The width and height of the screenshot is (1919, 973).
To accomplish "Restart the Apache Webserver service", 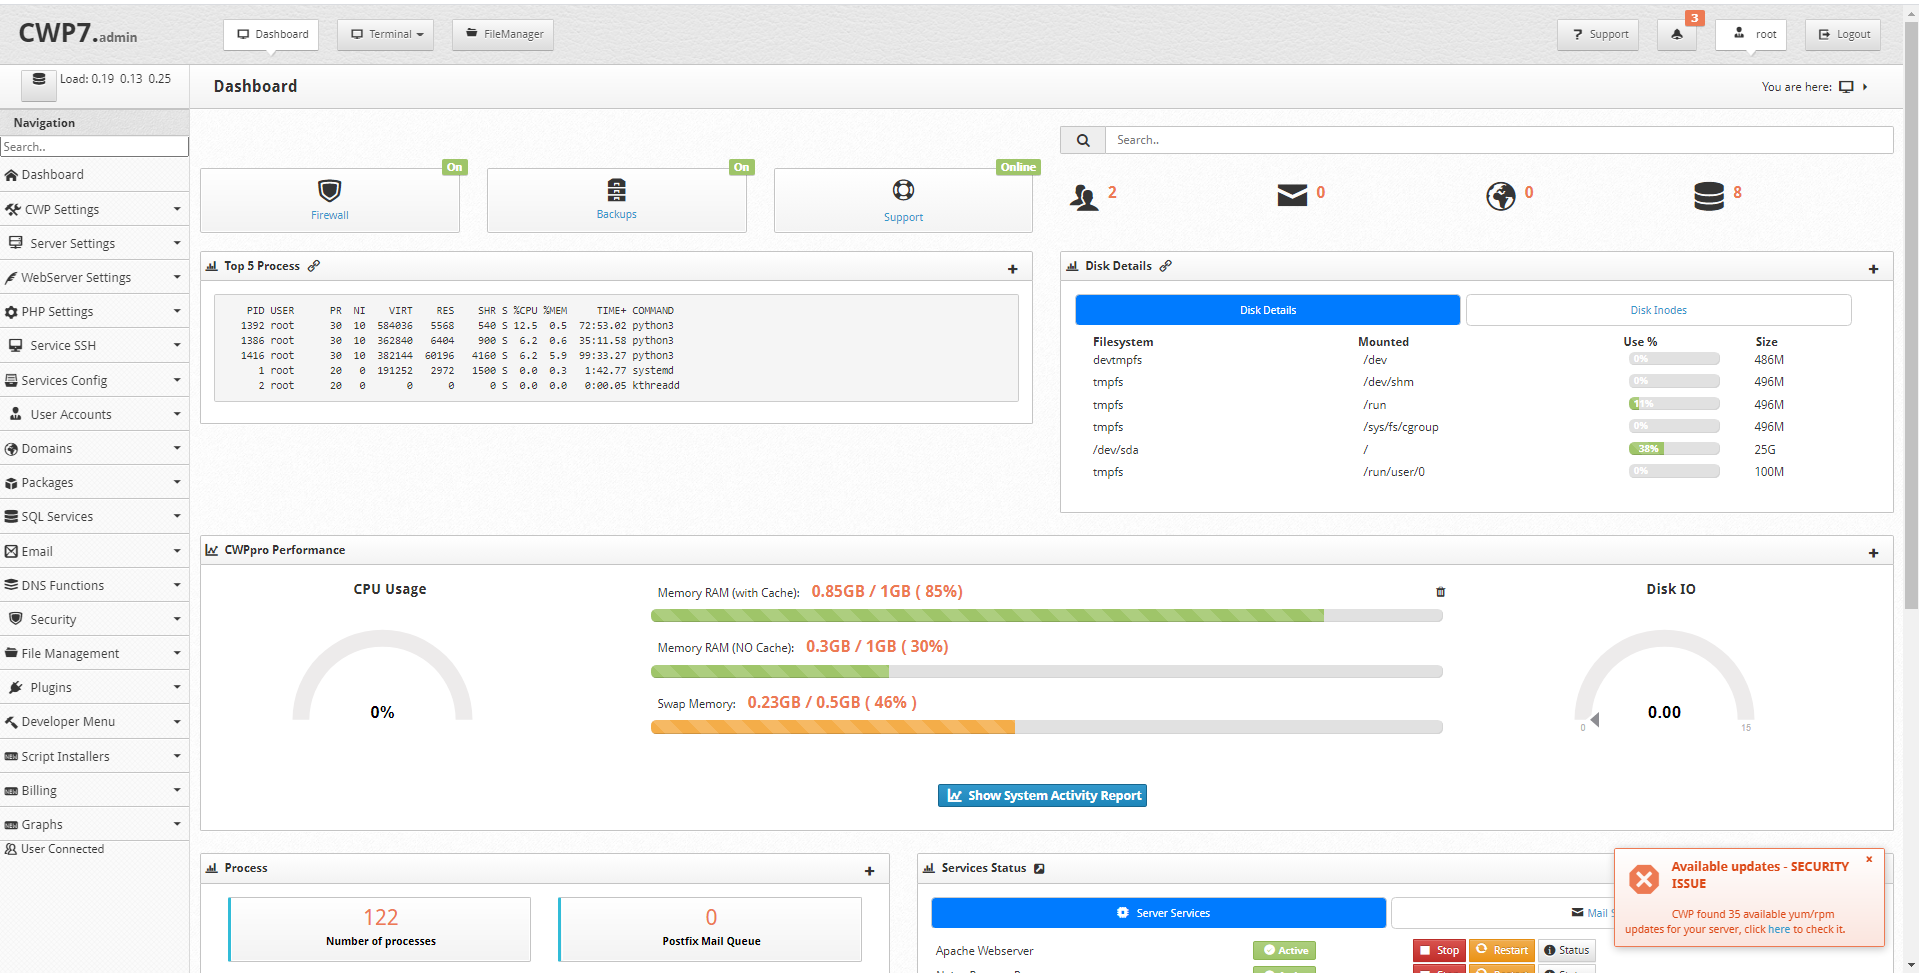I will [x=1502, y=950].
